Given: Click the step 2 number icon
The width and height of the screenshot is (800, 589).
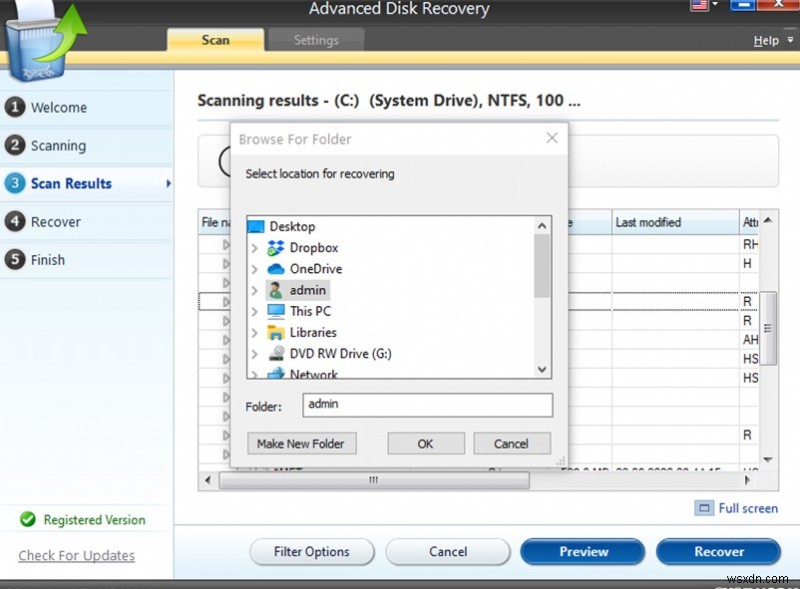Looking at the screenshot, I should coord(15,145).
